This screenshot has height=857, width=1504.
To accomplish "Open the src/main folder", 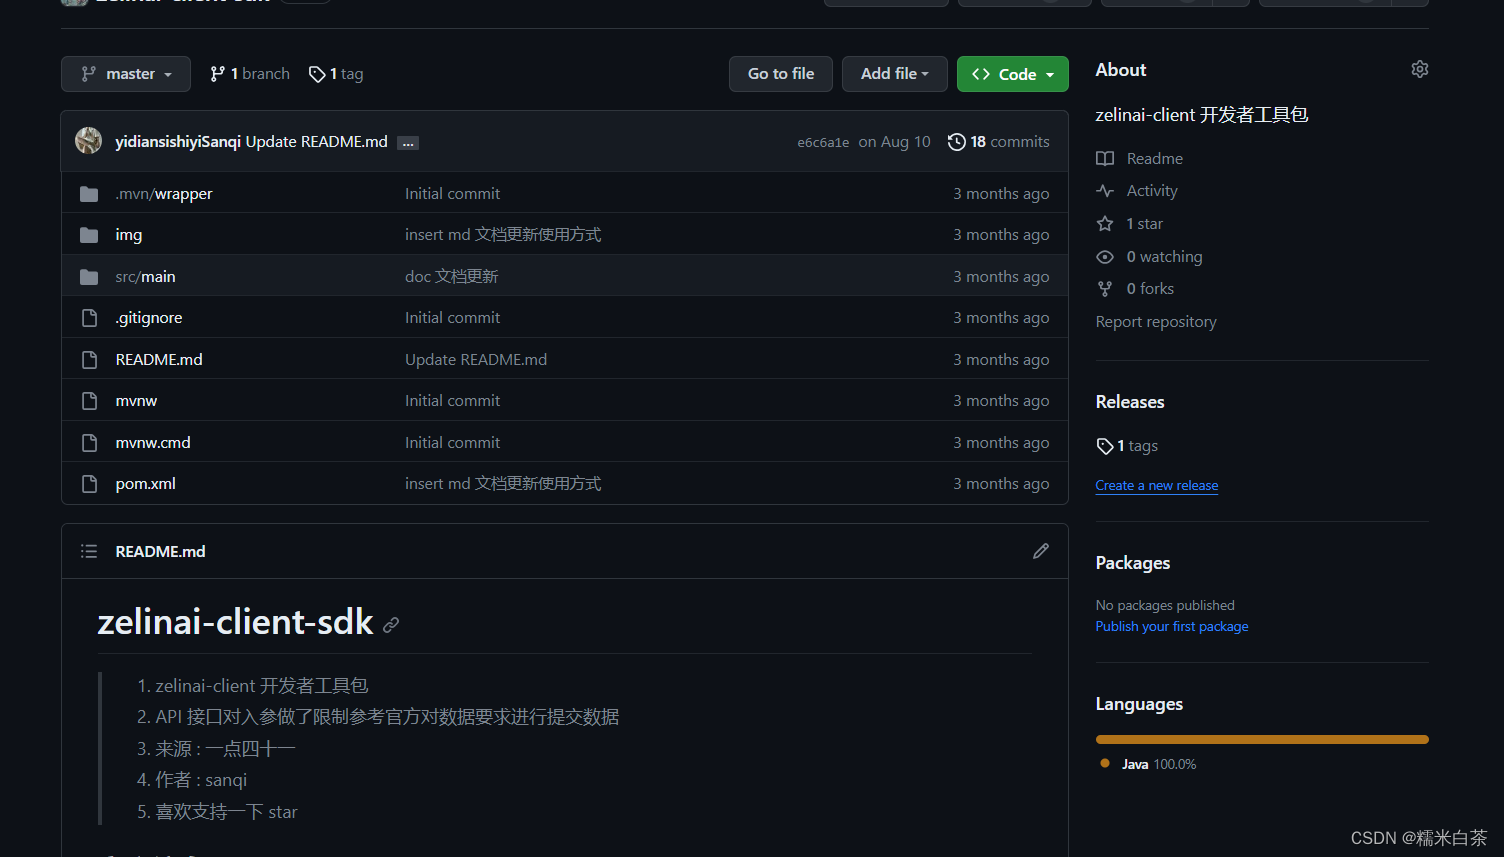I will 145,277.
